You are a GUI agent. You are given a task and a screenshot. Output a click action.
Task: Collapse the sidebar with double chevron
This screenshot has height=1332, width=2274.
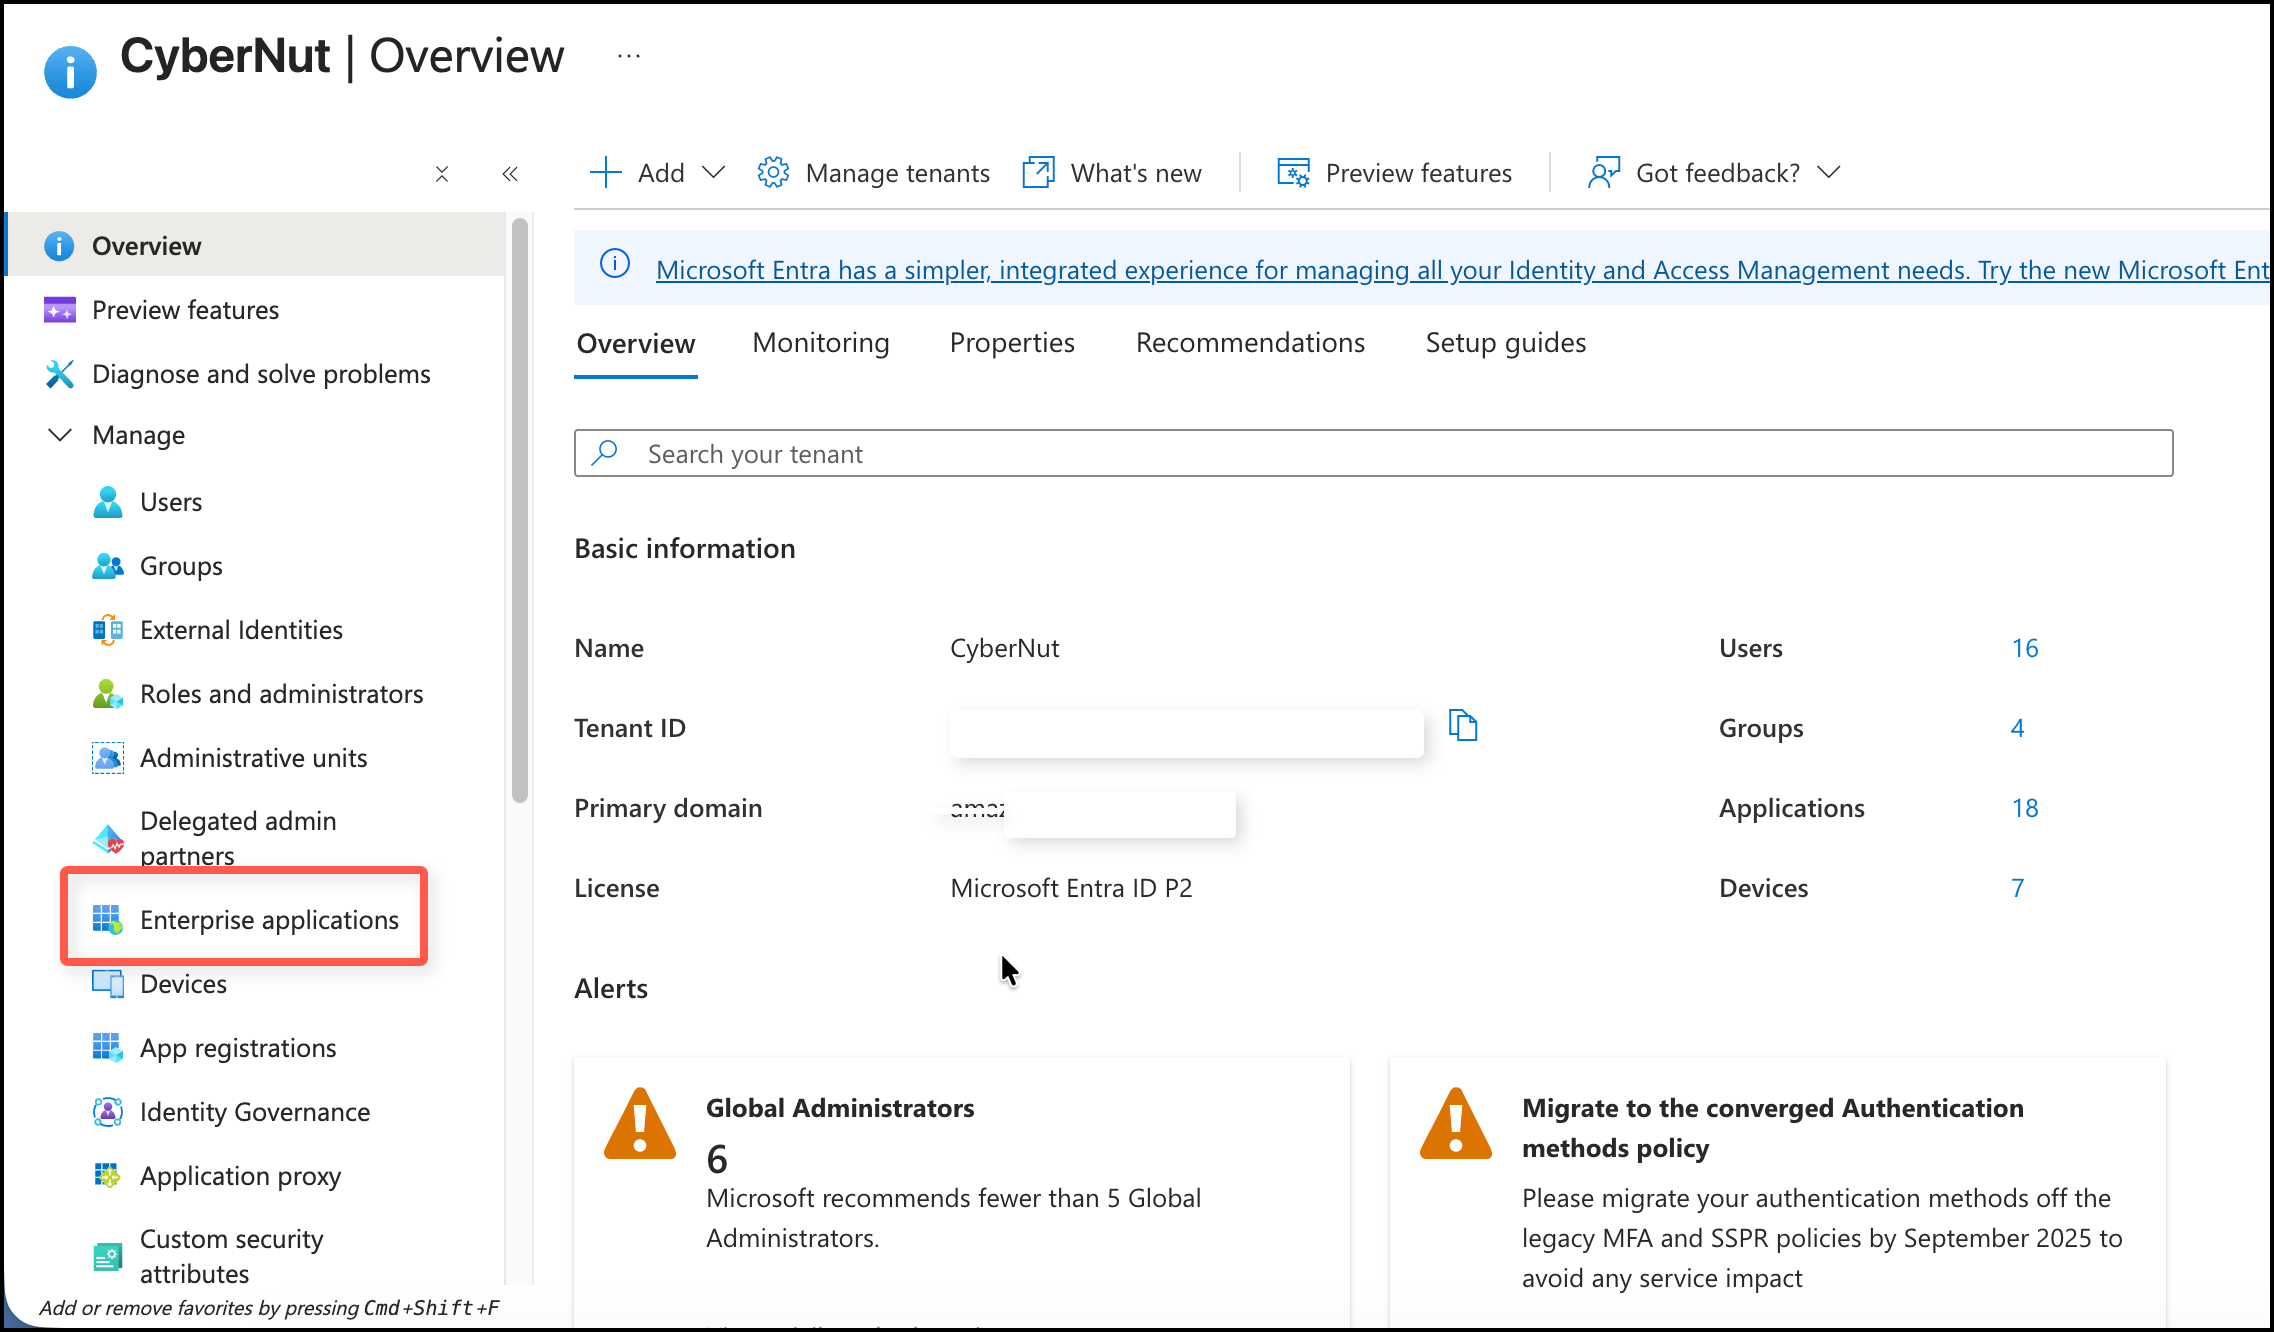[x=510, y=174]
